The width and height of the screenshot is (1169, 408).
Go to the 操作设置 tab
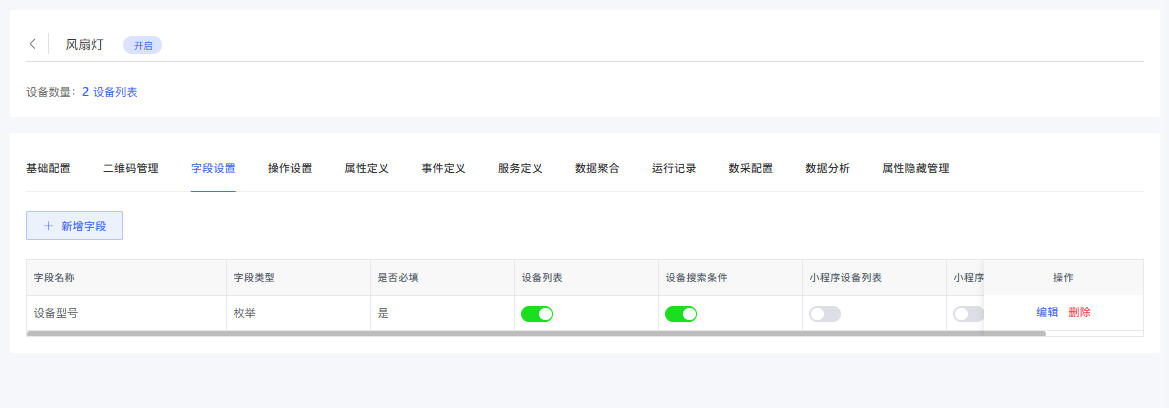290,168
